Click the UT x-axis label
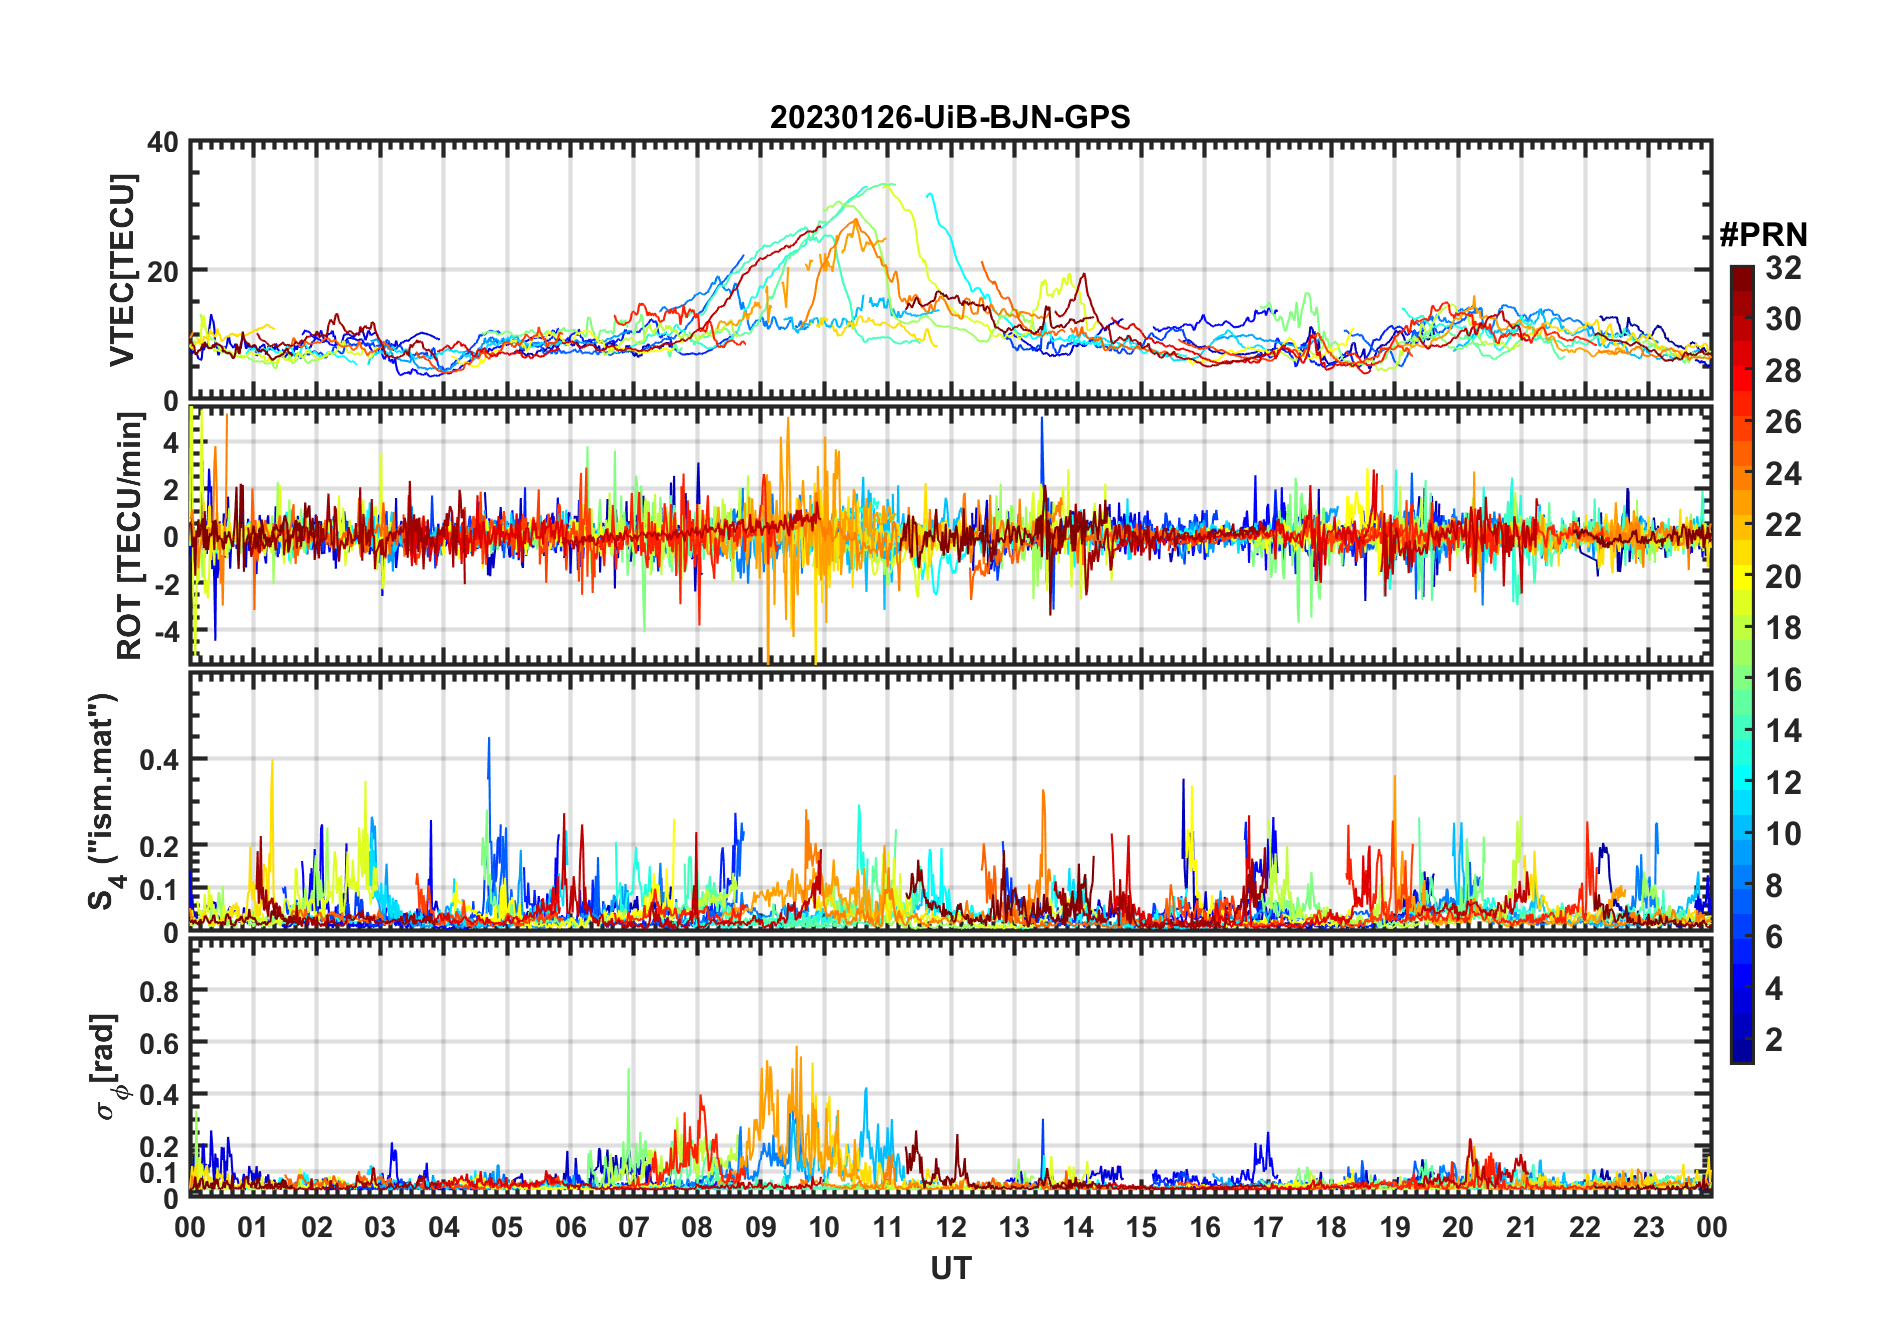Image resolution: width=1902 pixels, height=1330 pixels. coord(950,1269)
